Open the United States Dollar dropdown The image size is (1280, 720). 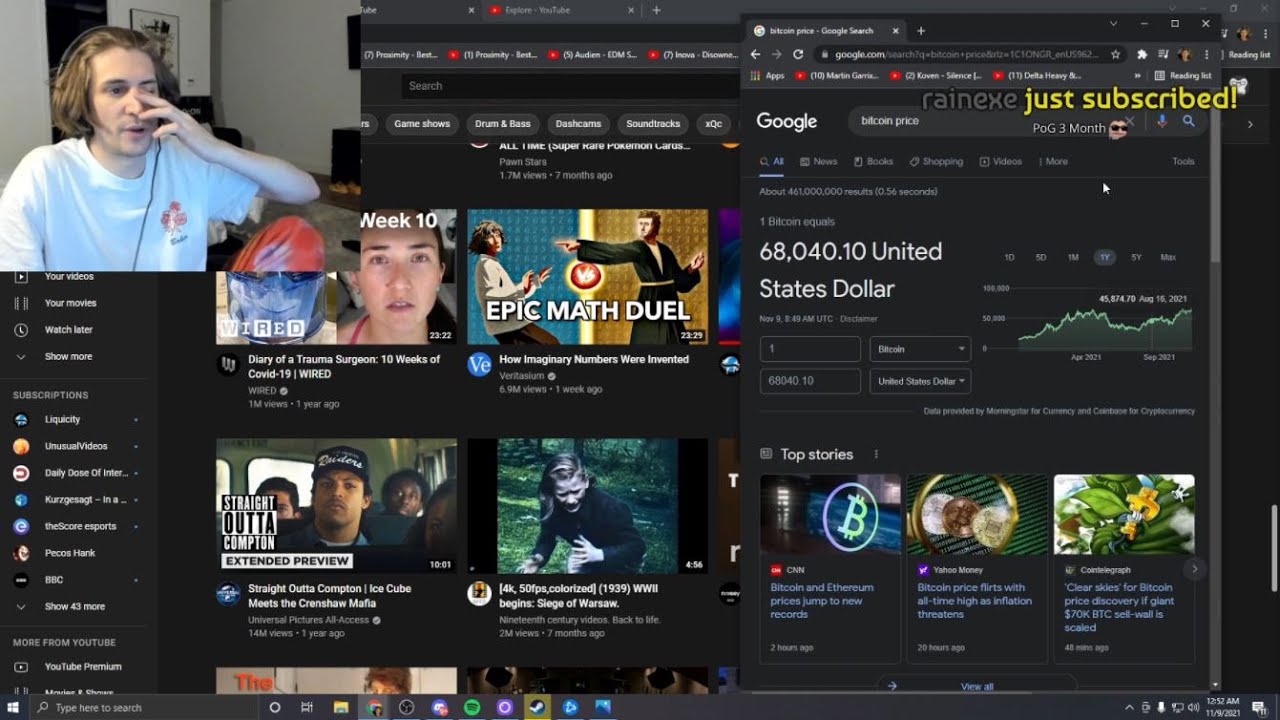[920, 381]
